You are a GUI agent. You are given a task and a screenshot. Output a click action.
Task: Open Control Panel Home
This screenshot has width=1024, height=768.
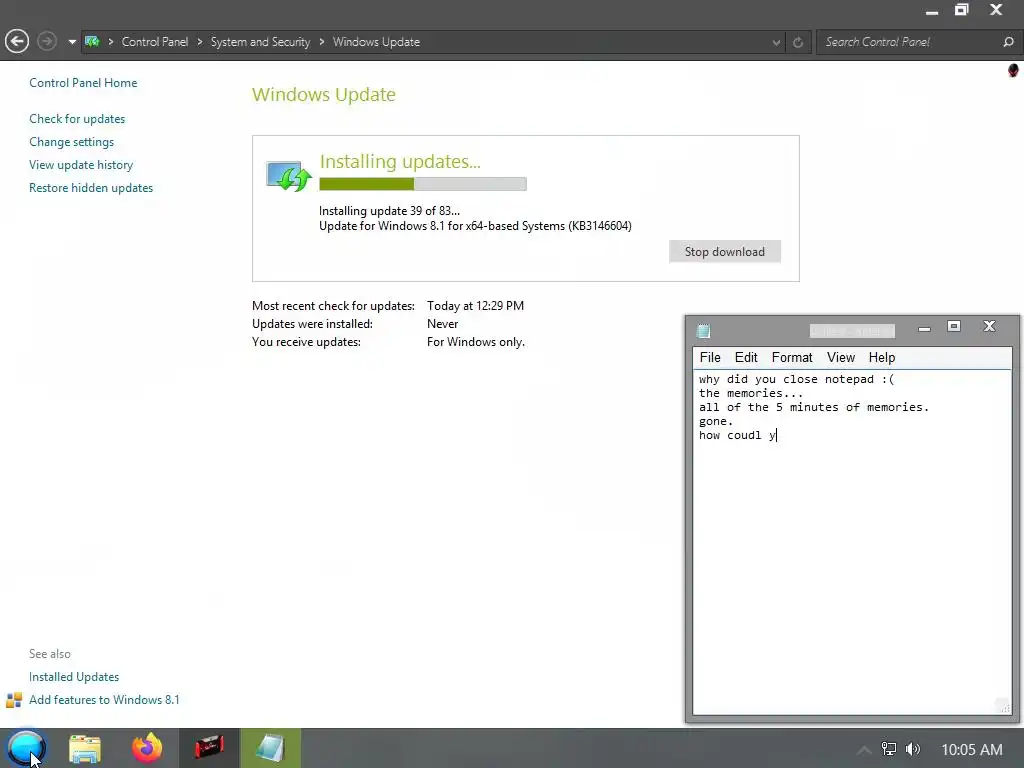tap(83, 83)
